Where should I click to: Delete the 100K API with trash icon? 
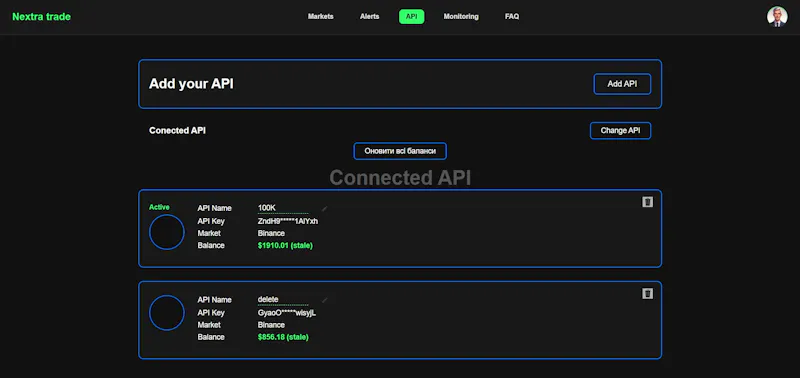(647, 202)
